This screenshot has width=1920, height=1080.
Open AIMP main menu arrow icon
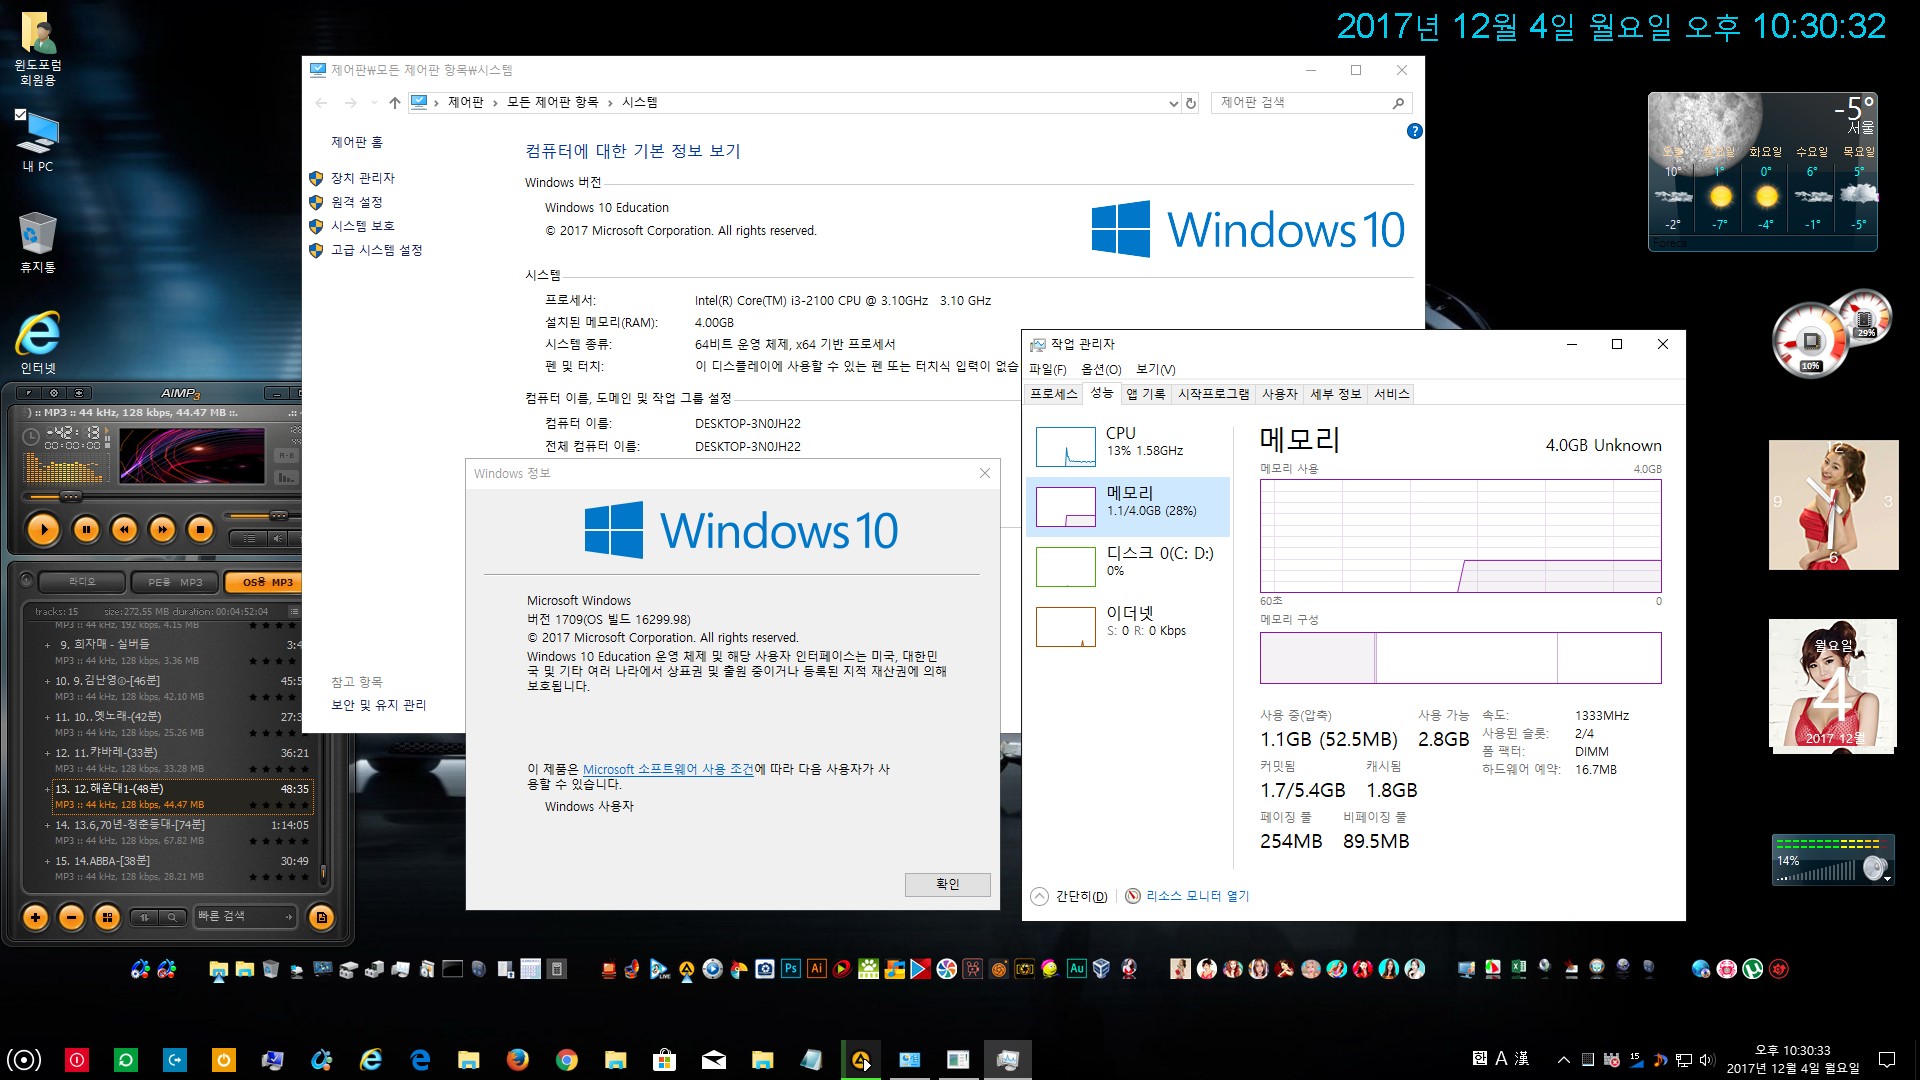click(29, 393)
